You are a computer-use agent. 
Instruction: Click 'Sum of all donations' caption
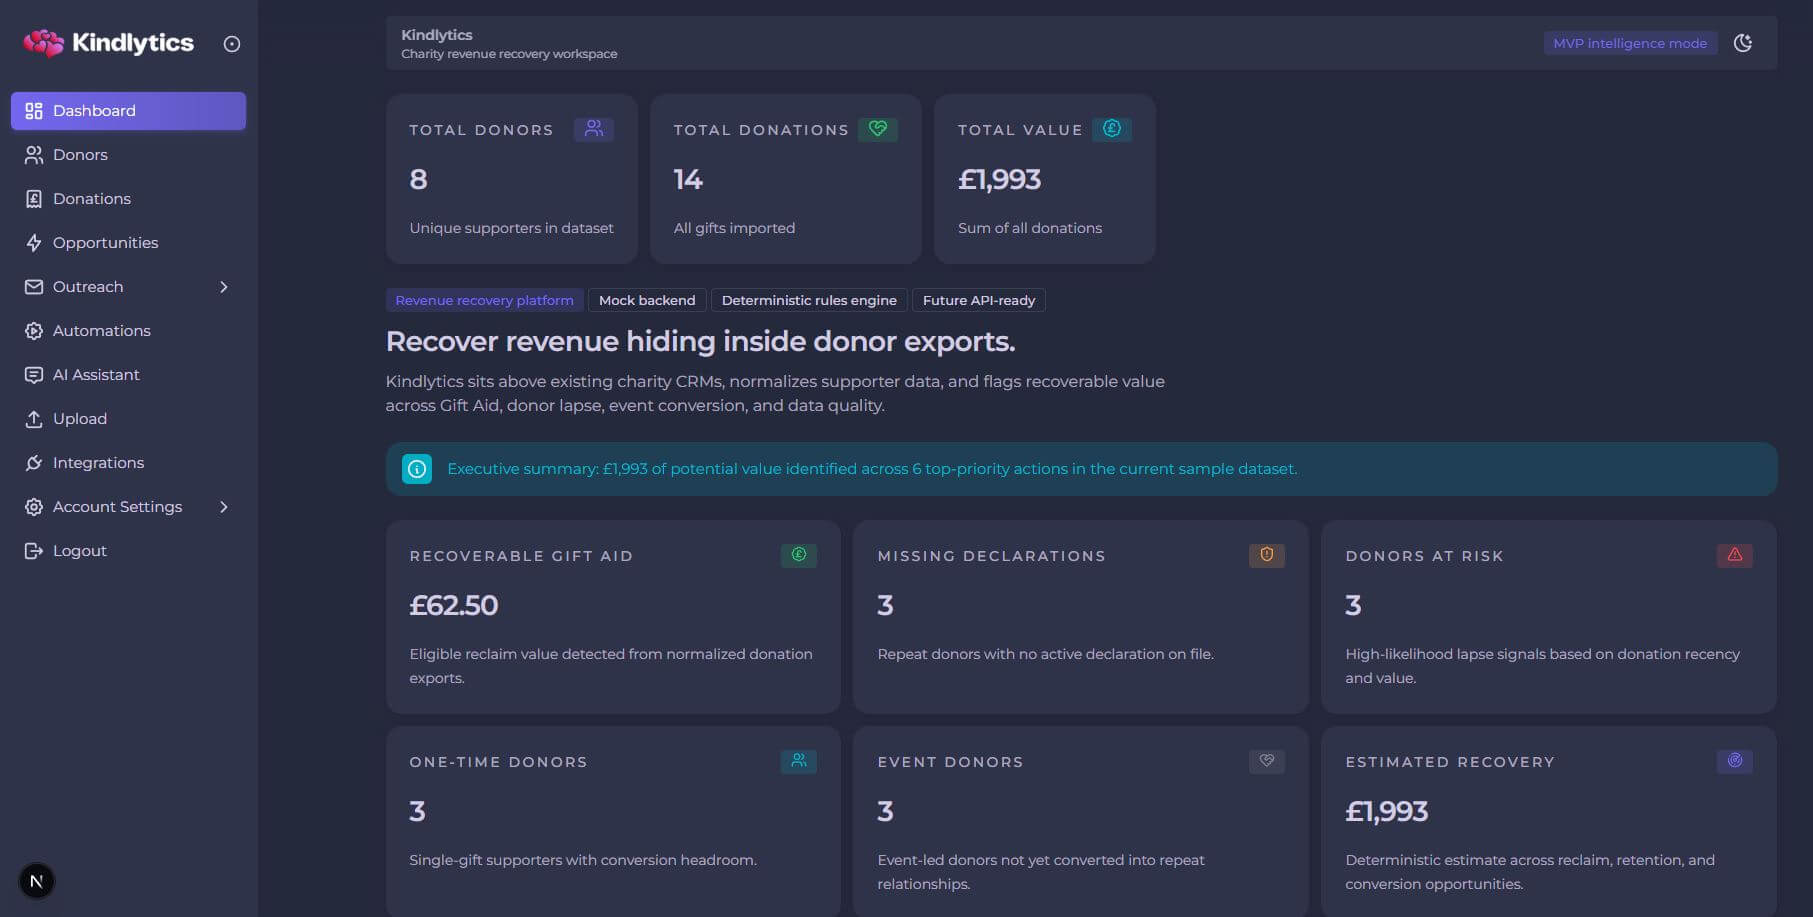(x=1030, y=228)
